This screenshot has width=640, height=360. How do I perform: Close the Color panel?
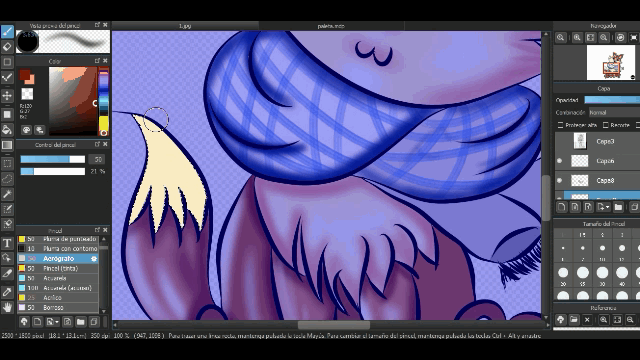(105, 61)
